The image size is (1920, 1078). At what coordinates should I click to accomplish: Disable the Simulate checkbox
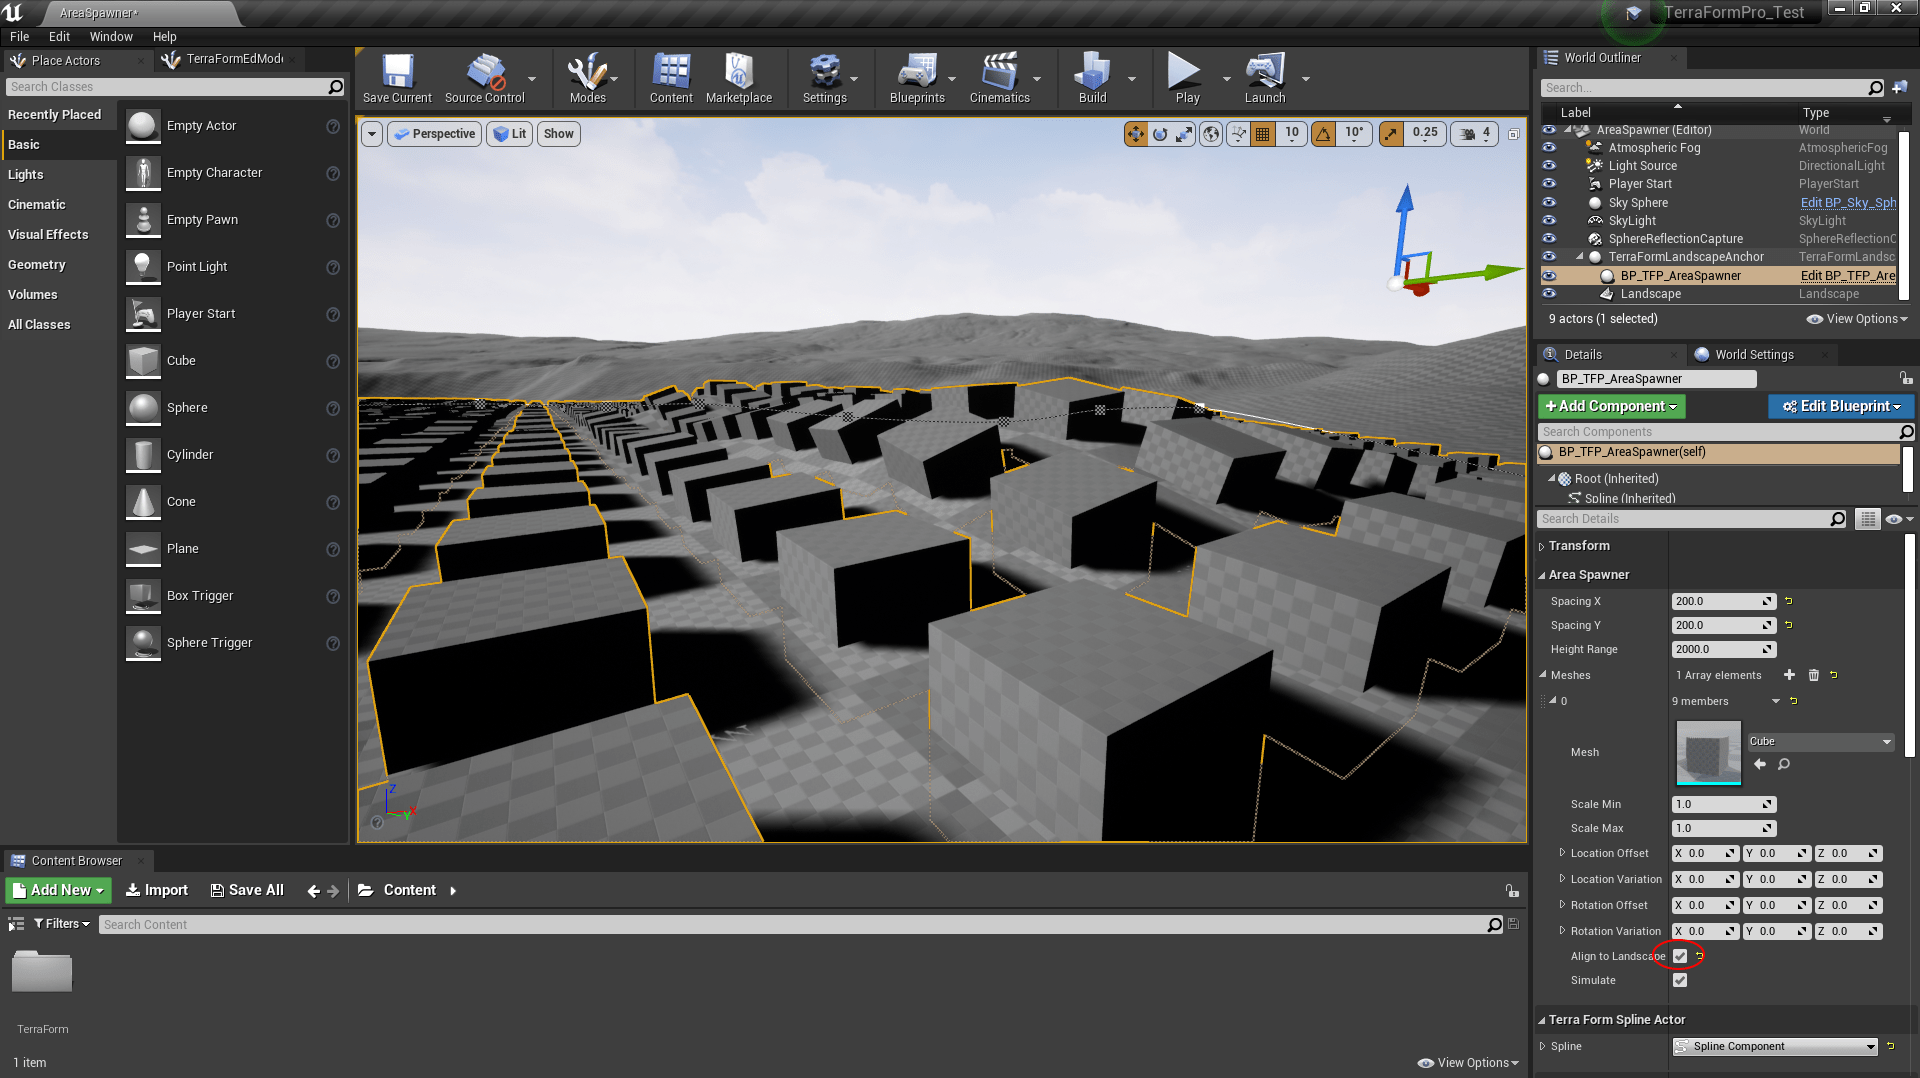(x=1680, y=980)
